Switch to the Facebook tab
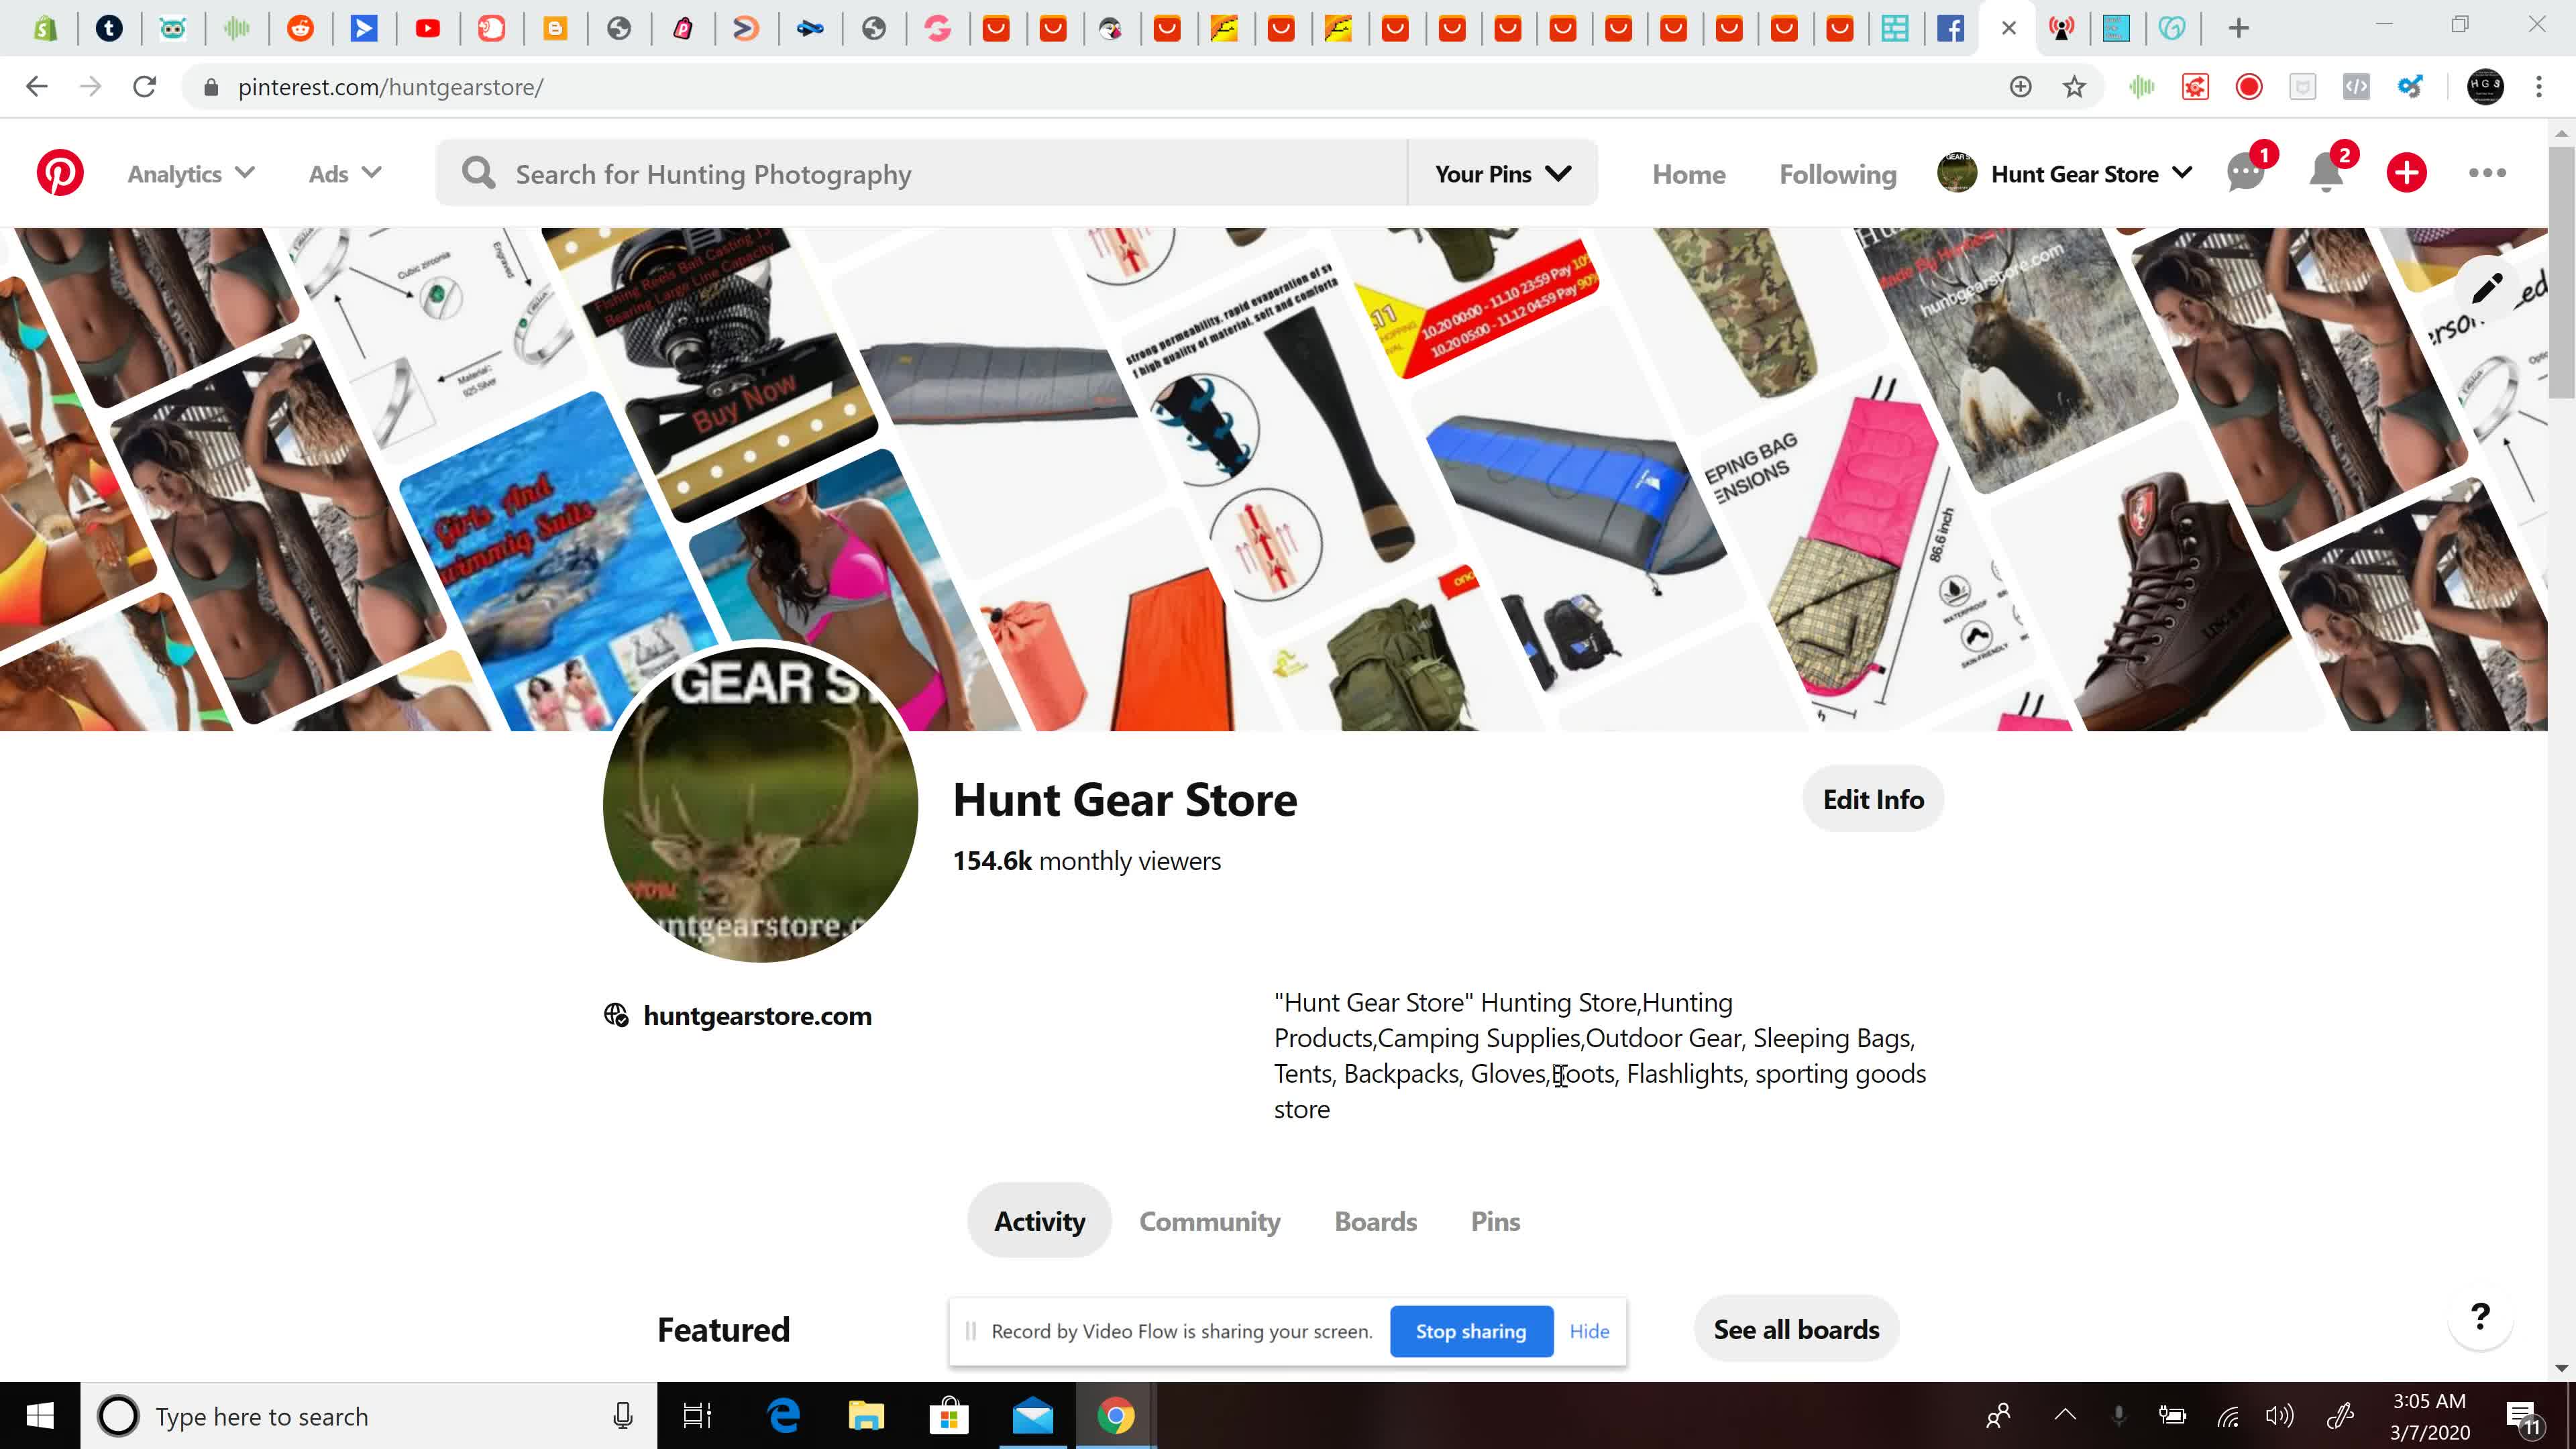2576x1449 pixels. (x=1950, y=28)
